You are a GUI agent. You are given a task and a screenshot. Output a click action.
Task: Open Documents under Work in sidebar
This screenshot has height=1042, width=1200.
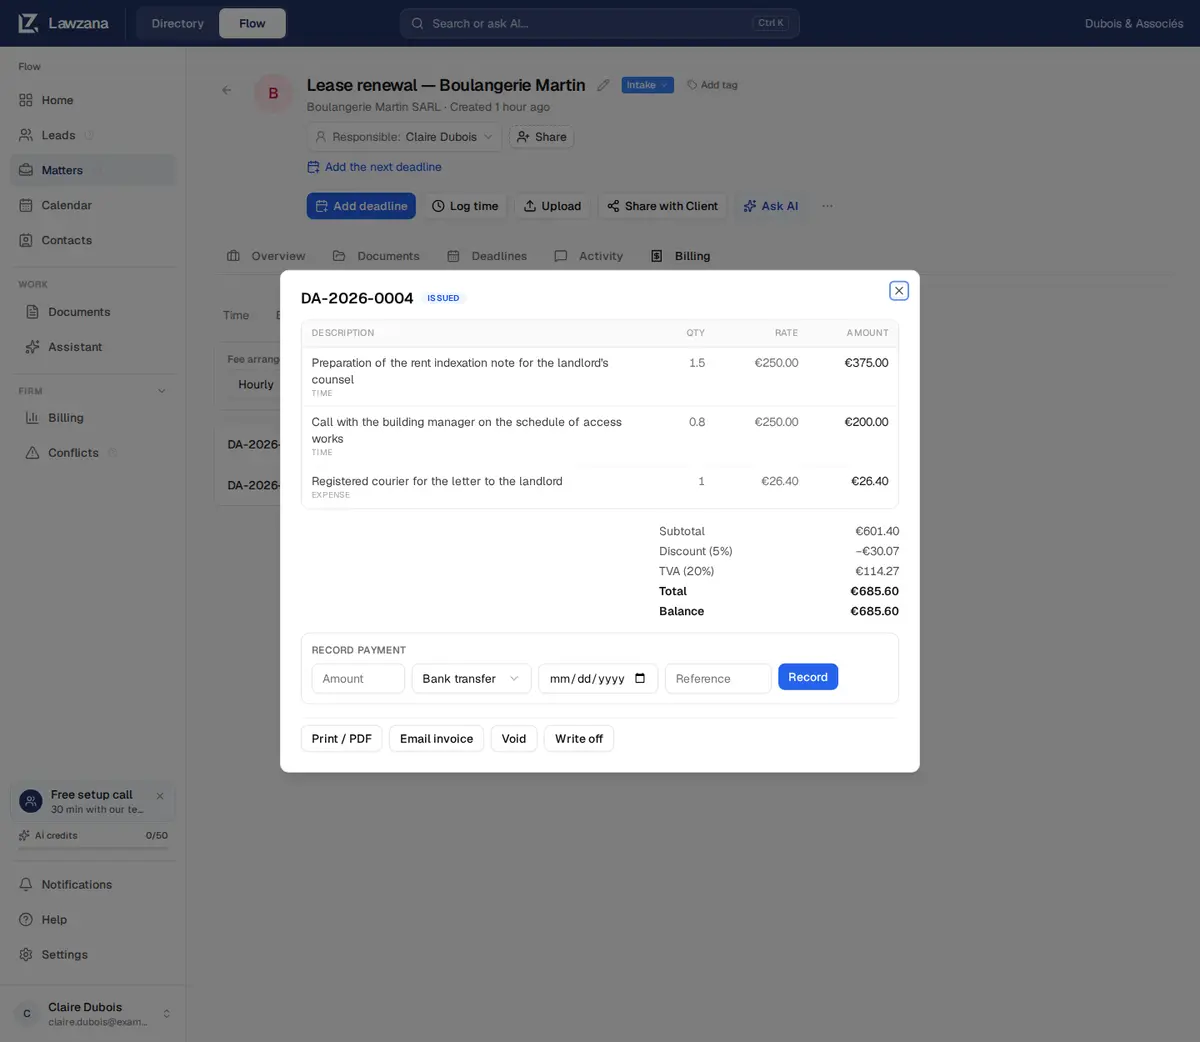click(92, 312)
